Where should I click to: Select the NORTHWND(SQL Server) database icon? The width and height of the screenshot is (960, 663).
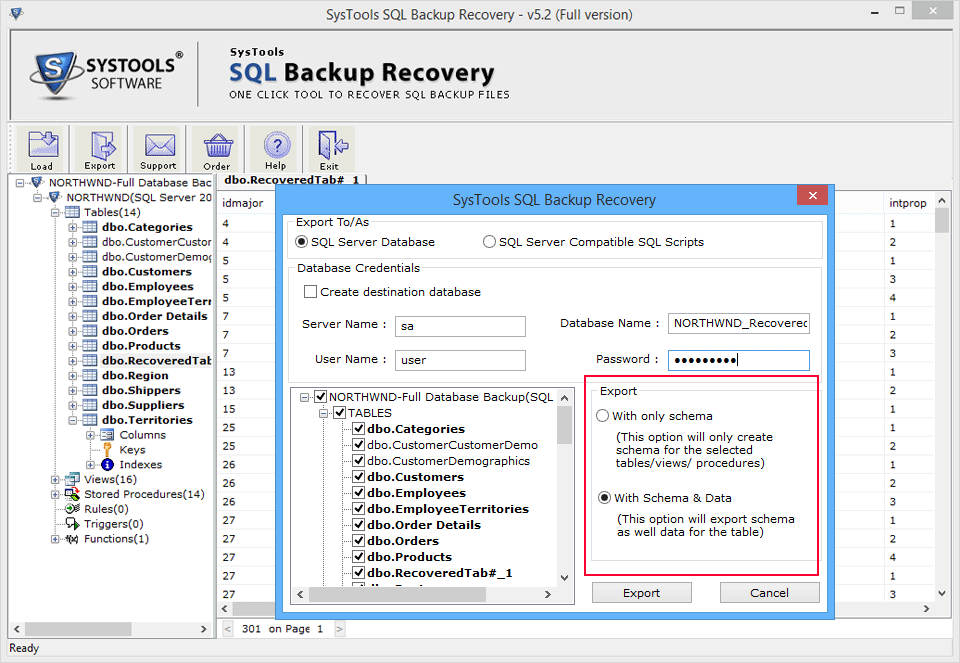coord(54,197)
